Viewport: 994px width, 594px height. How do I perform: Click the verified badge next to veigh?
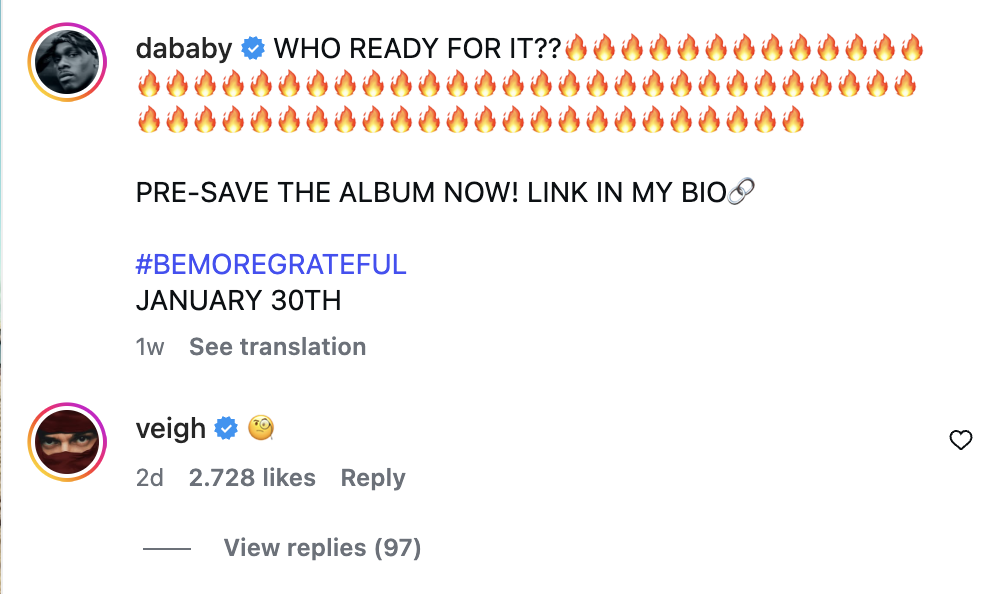click(227, 429)
